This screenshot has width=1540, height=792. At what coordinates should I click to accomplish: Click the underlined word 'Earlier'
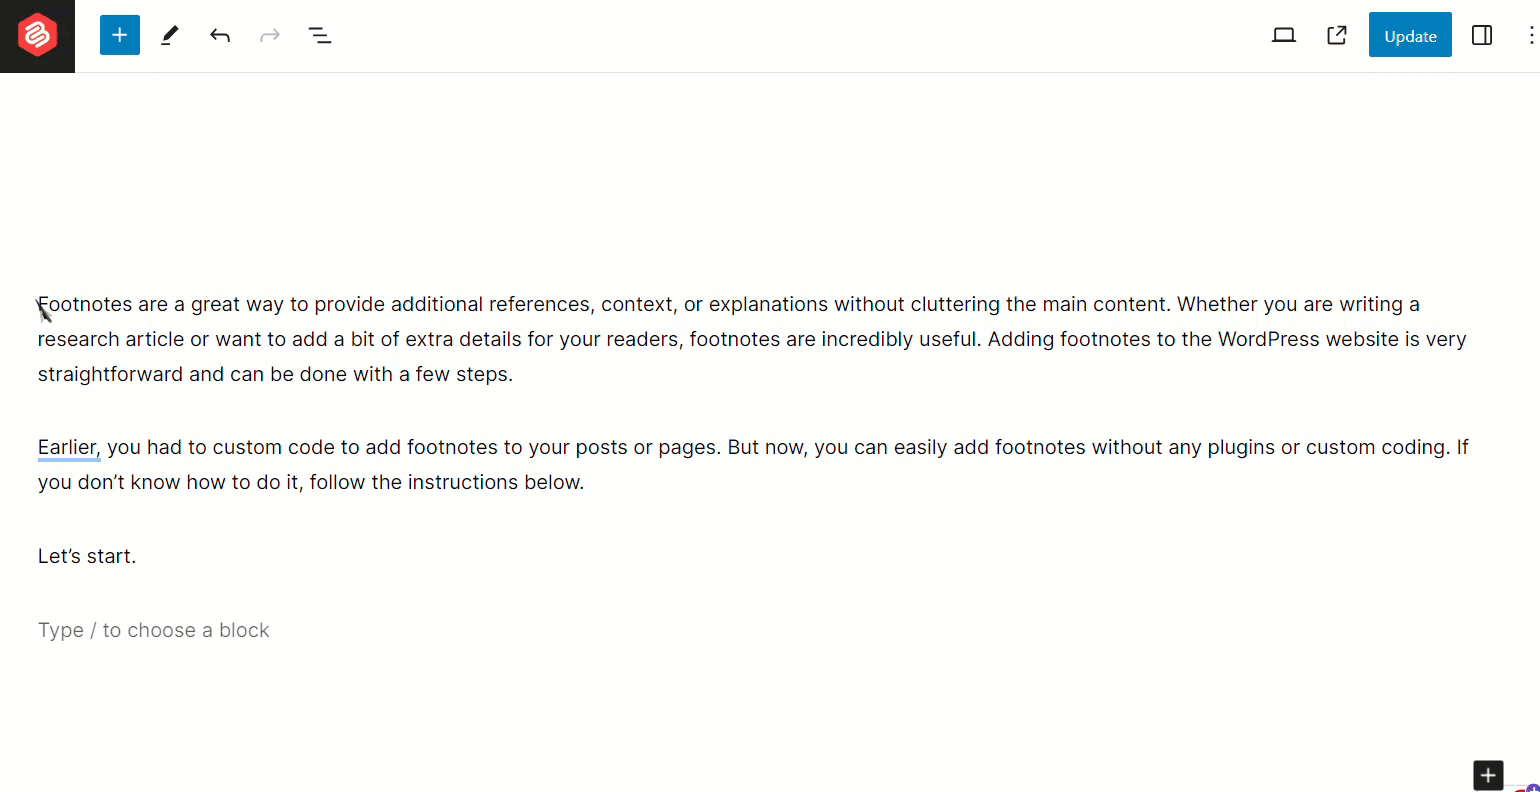pos(68,447)
